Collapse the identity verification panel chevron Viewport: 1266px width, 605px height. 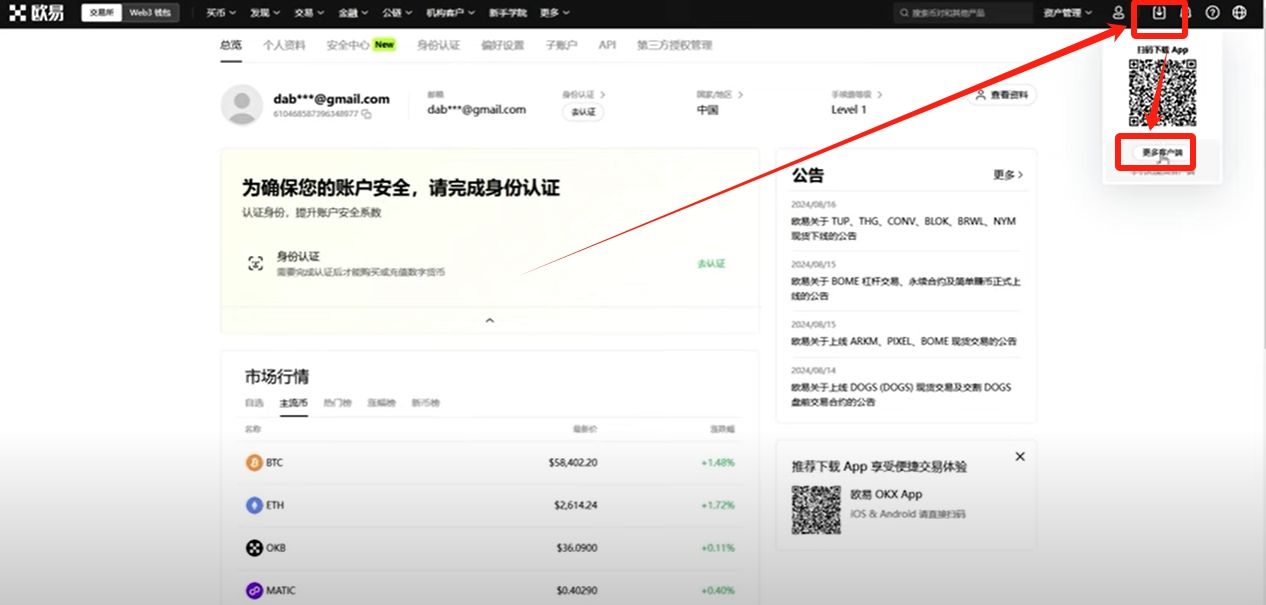[489, 320]
